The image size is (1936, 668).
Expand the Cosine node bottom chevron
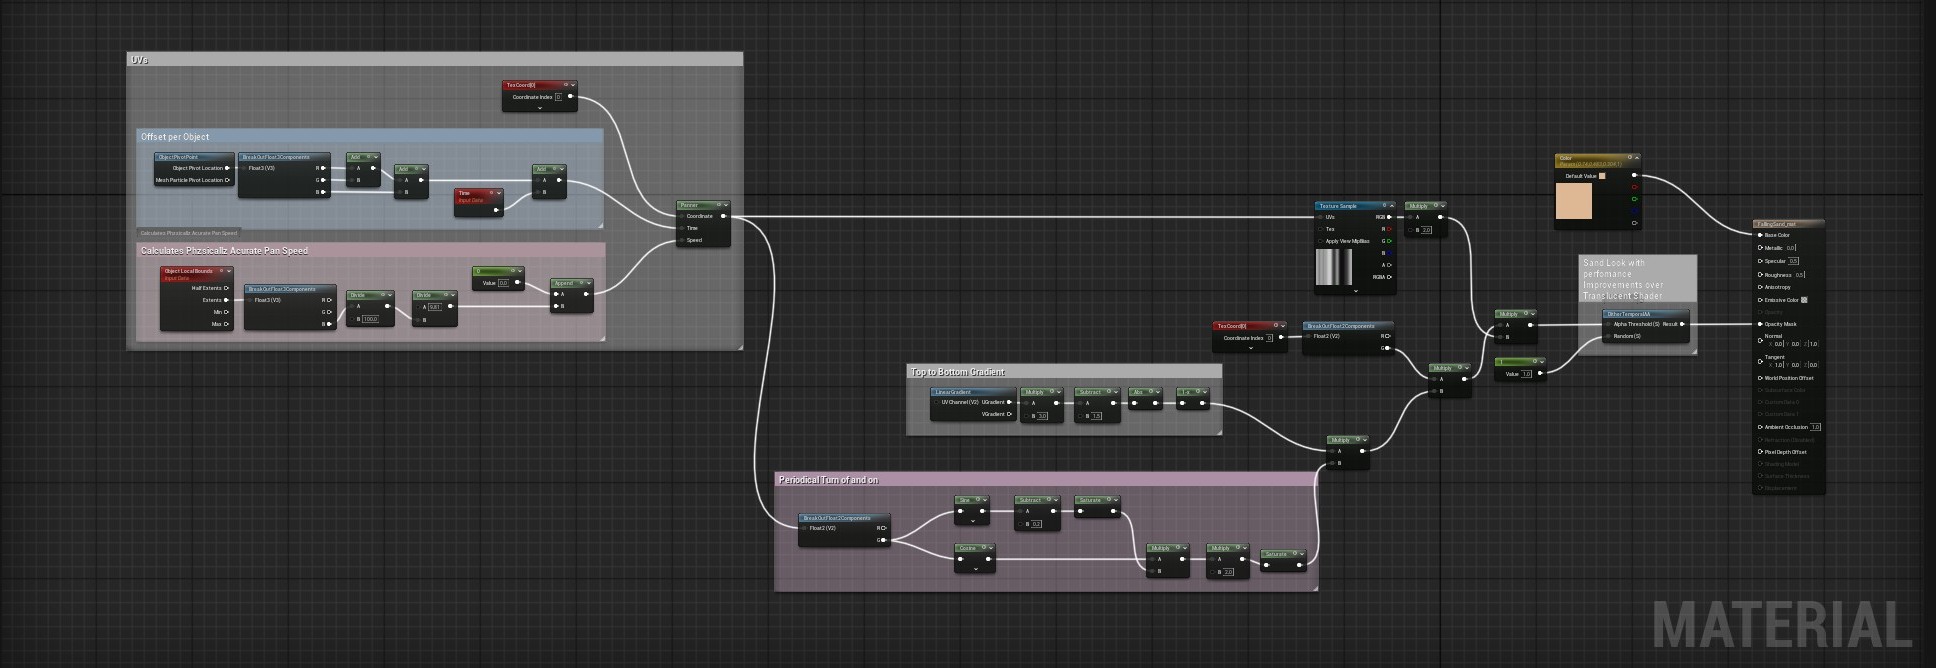click(975, 569)
